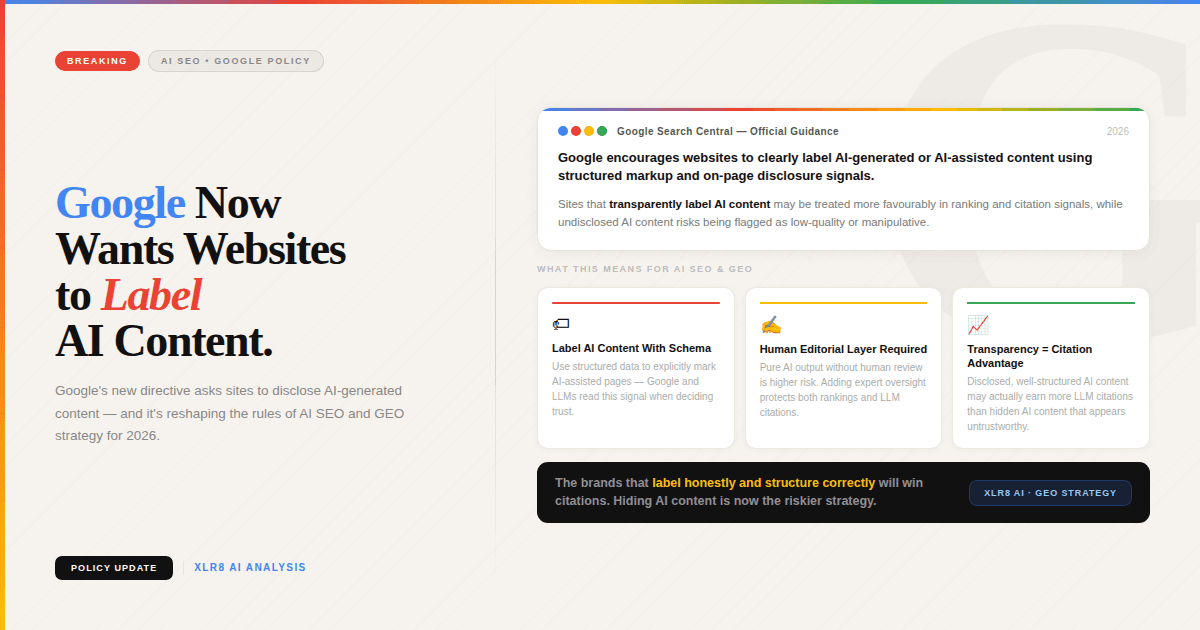Click the blue Google word in headline
1200x630 pixels.
click(x=120, y=203)
